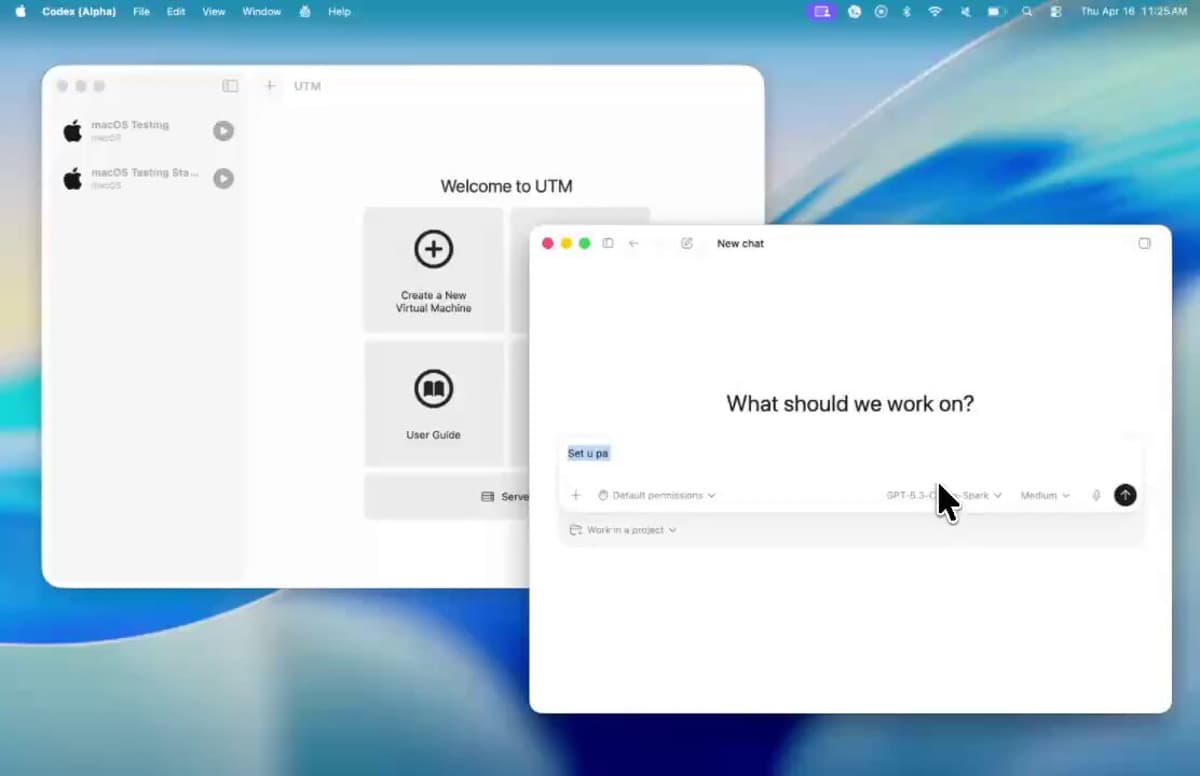
Task: Click Create a New Virtual Machine
Action: (433, 270)
